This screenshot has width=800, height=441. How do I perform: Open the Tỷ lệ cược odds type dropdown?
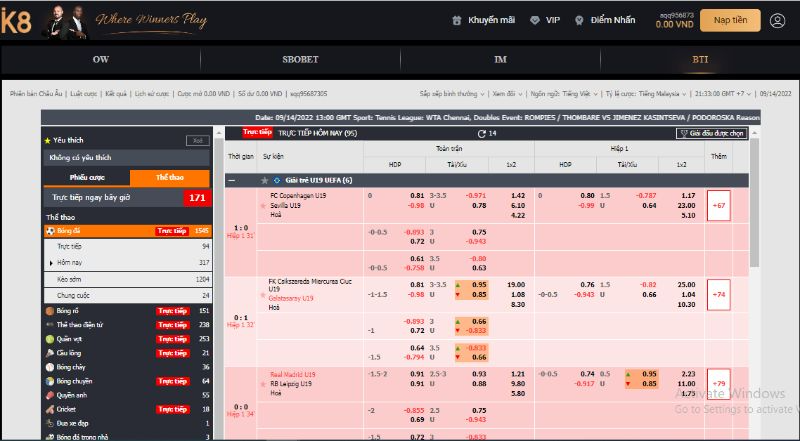642,93
